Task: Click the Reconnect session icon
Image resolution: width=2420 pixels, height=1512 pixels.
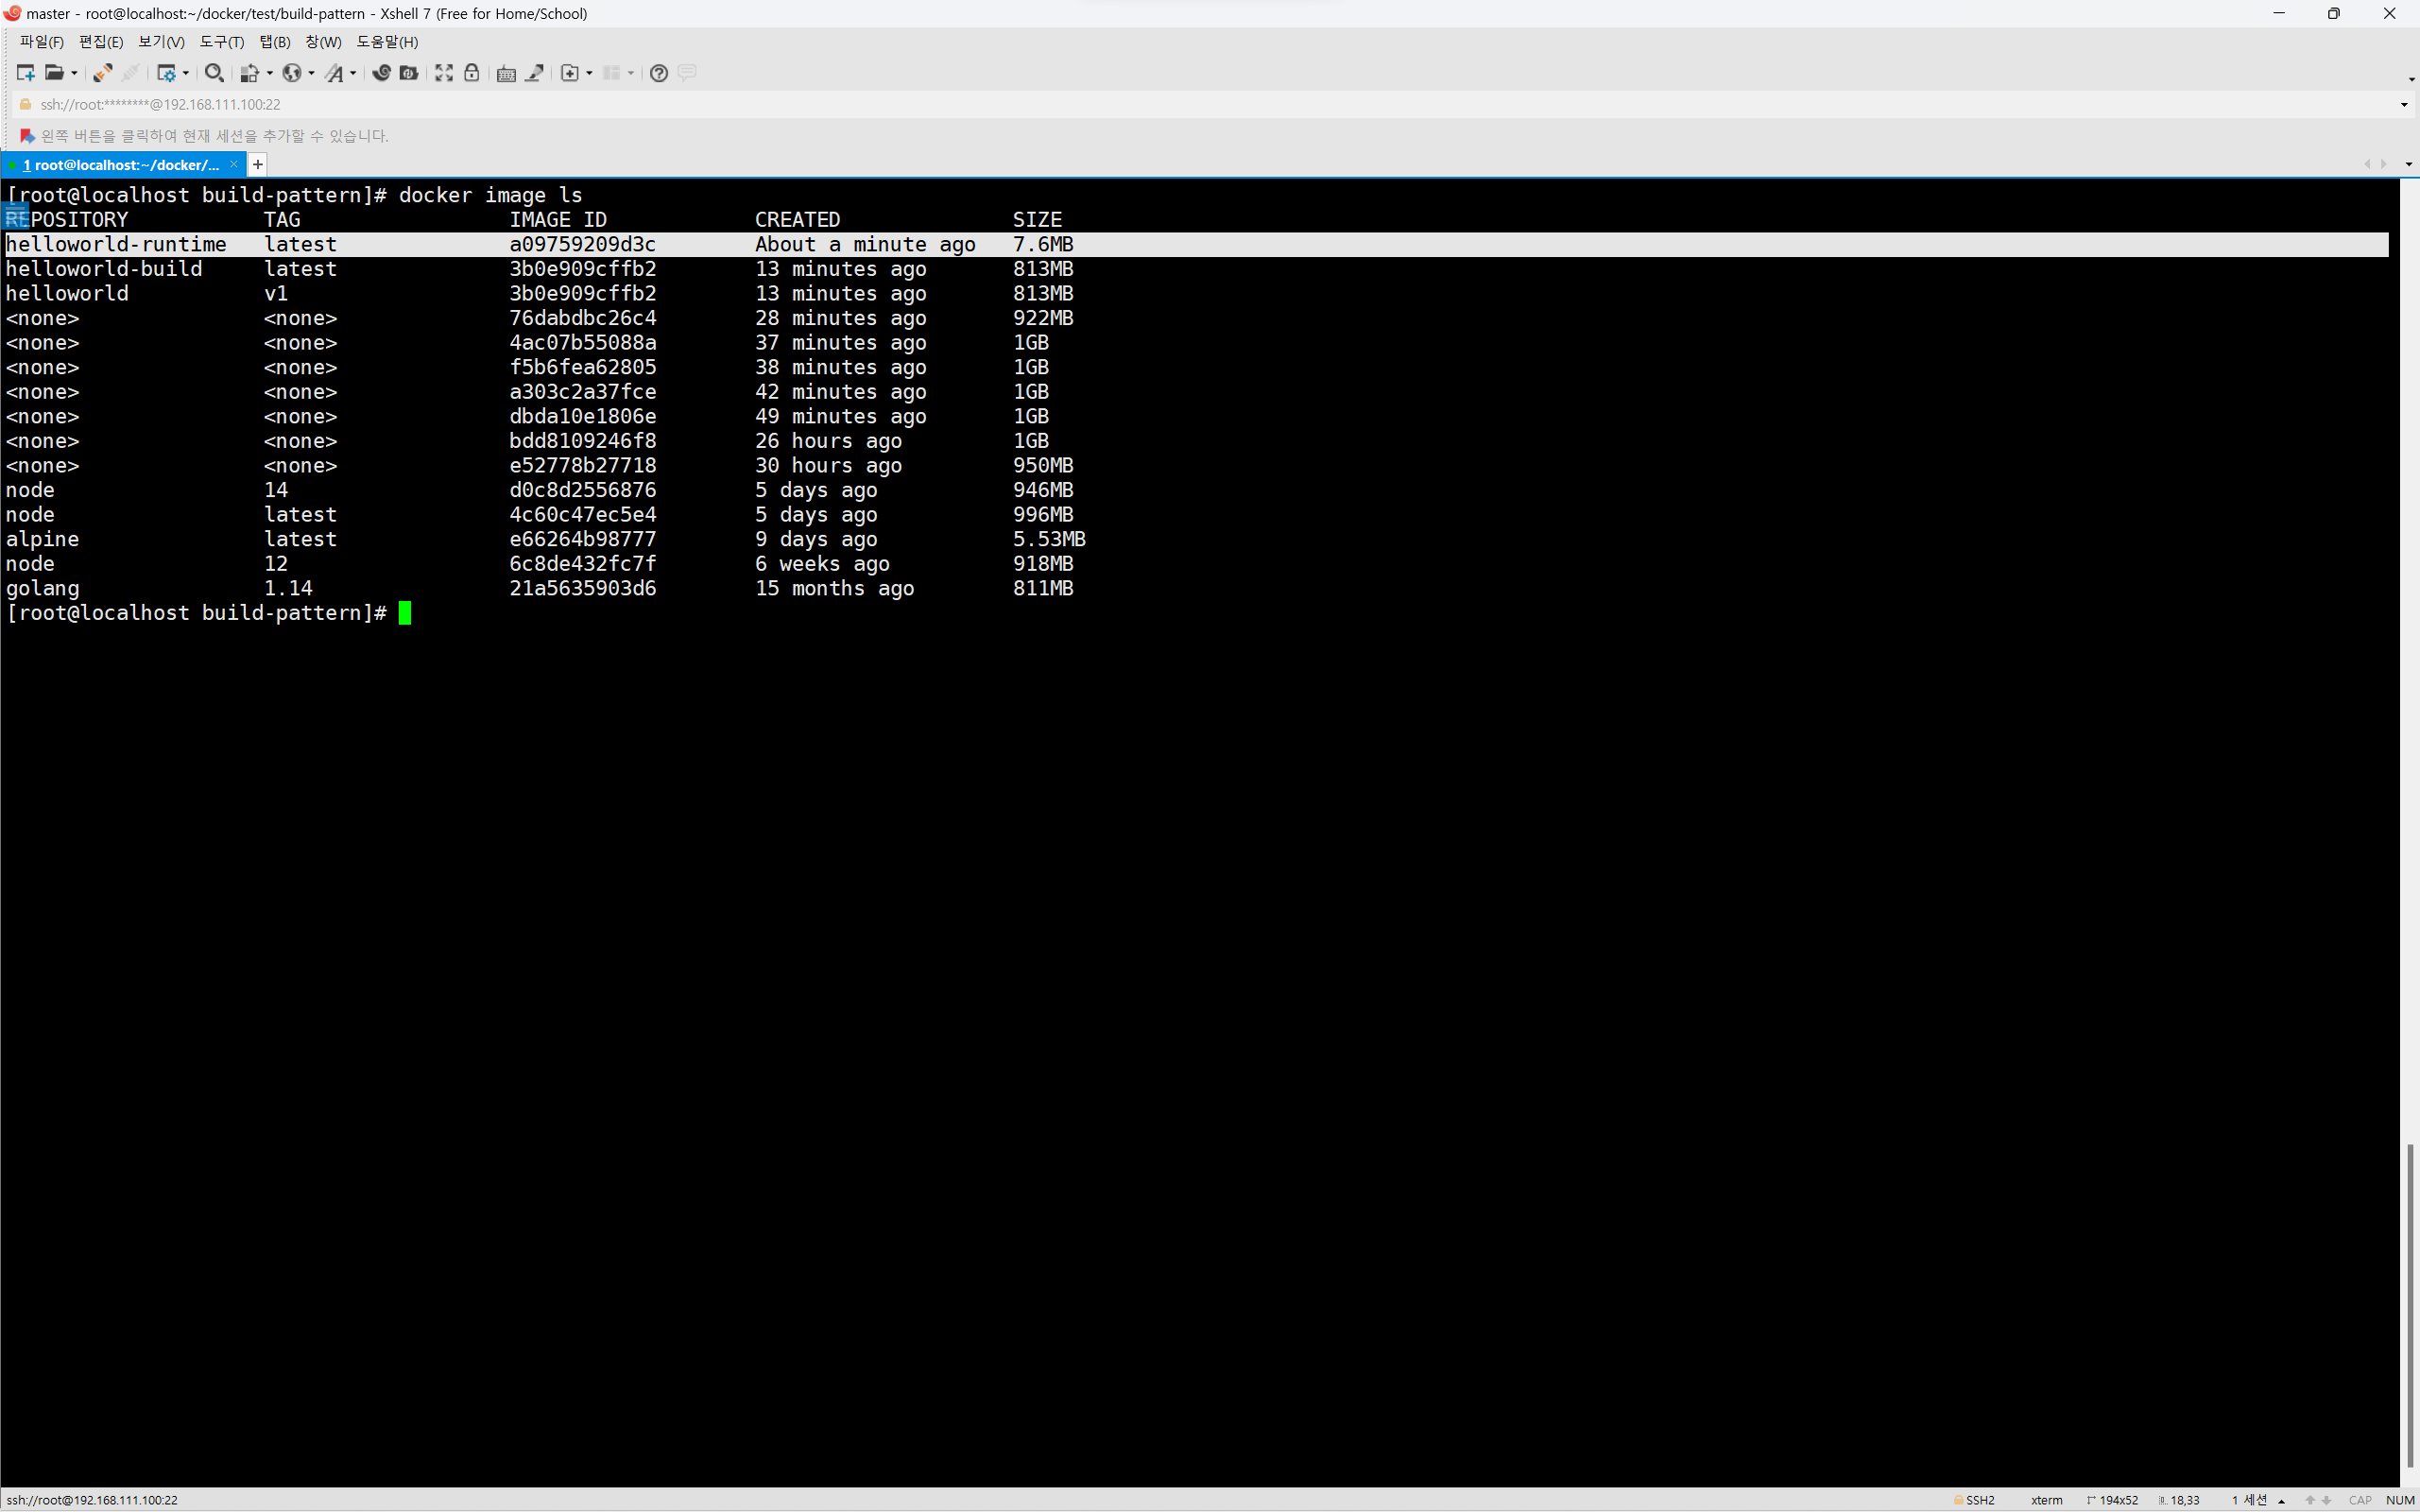Action: [x=102, y=73]
